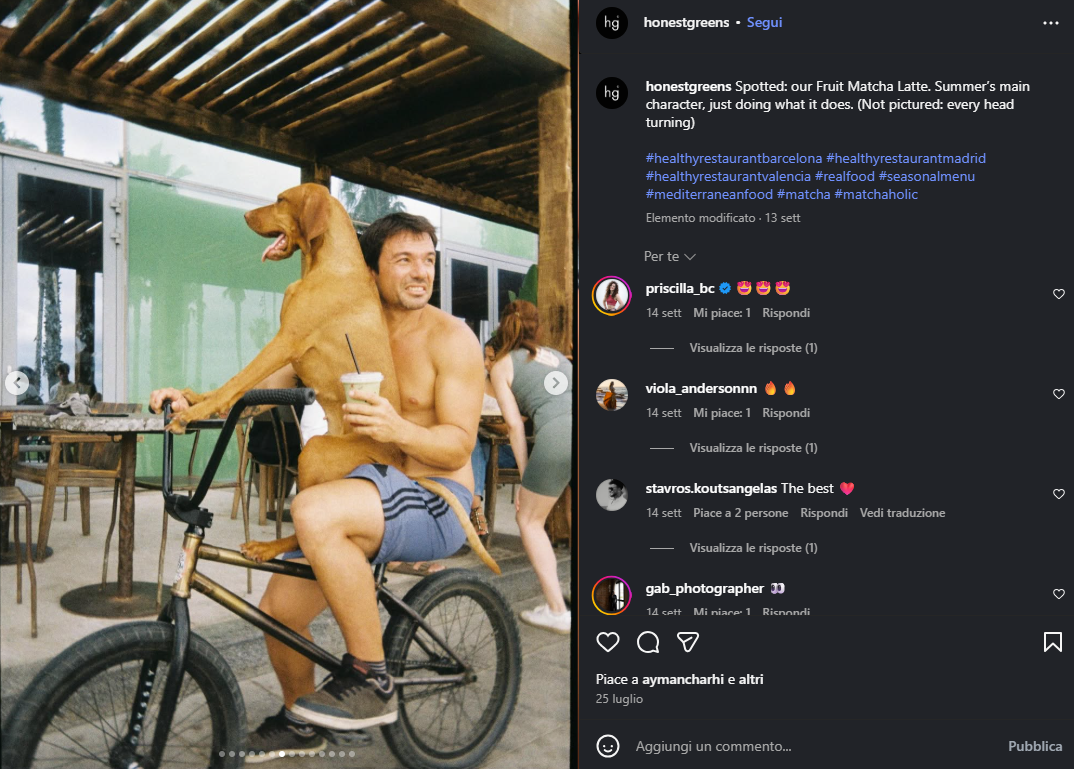
Task: Save post with the bookmark icon
Action: click(x=1052, y=642)
